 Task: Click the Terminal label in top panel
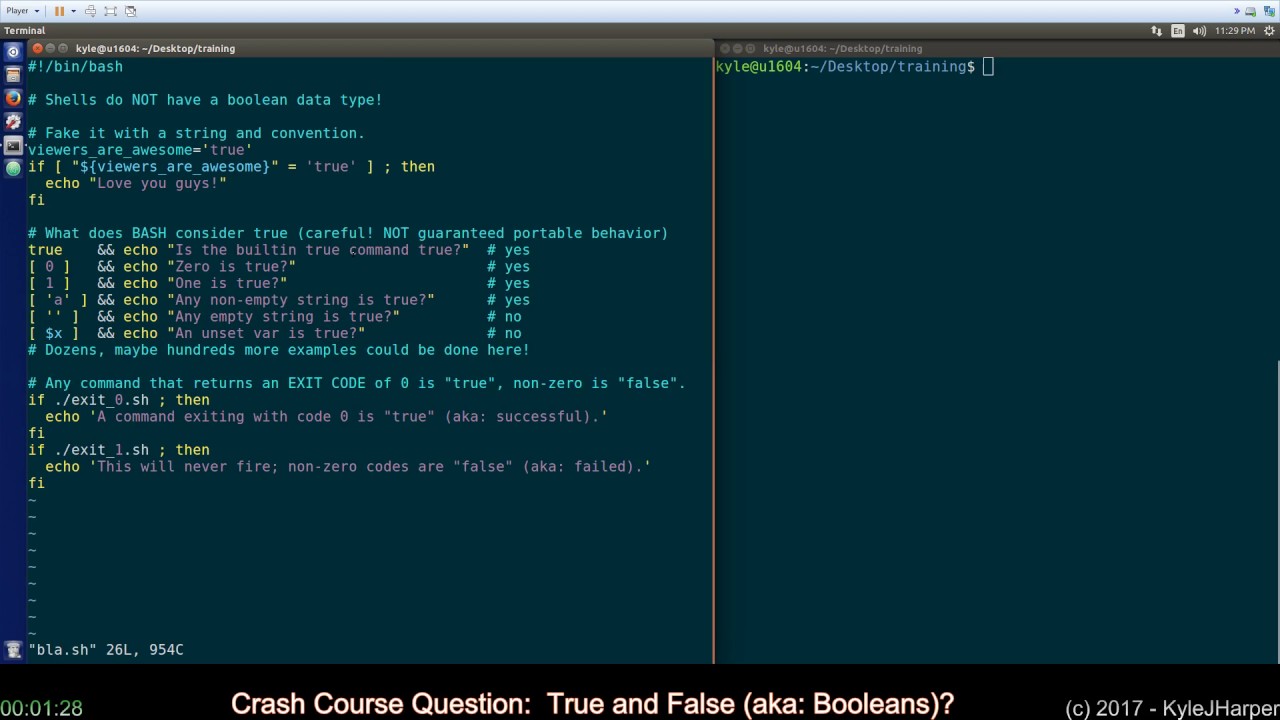coord(24,31)
